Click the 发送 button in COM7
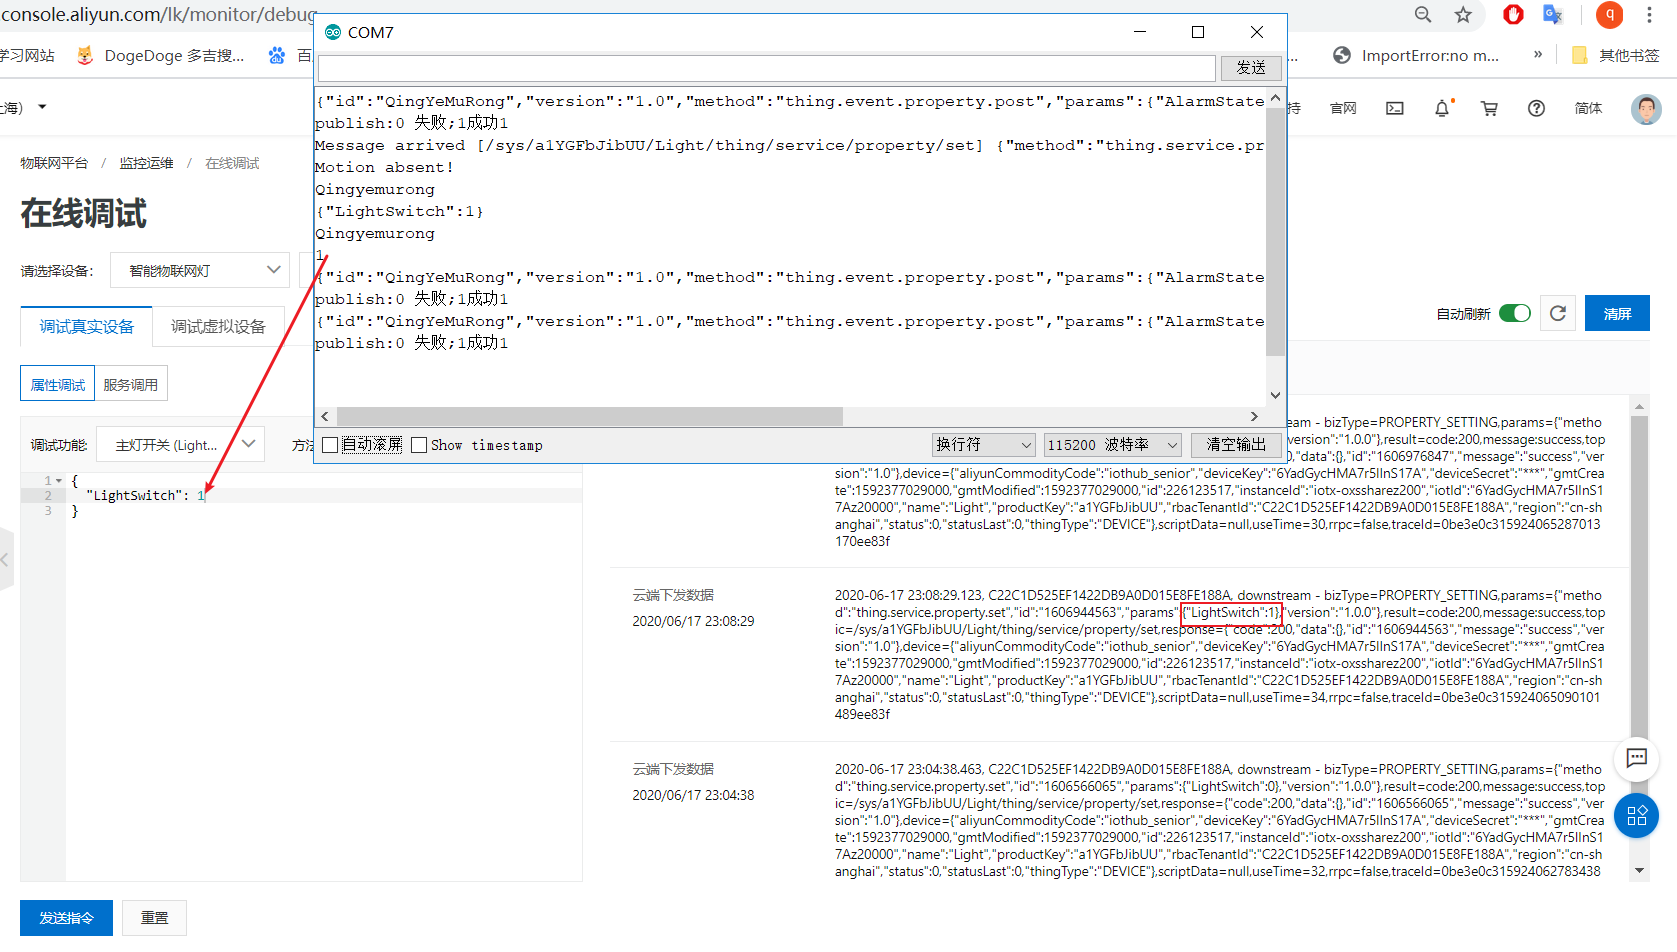Image resolution: width=1677 pixels, height=952 pixels. pyautogui.click(x=1251, y=68)
